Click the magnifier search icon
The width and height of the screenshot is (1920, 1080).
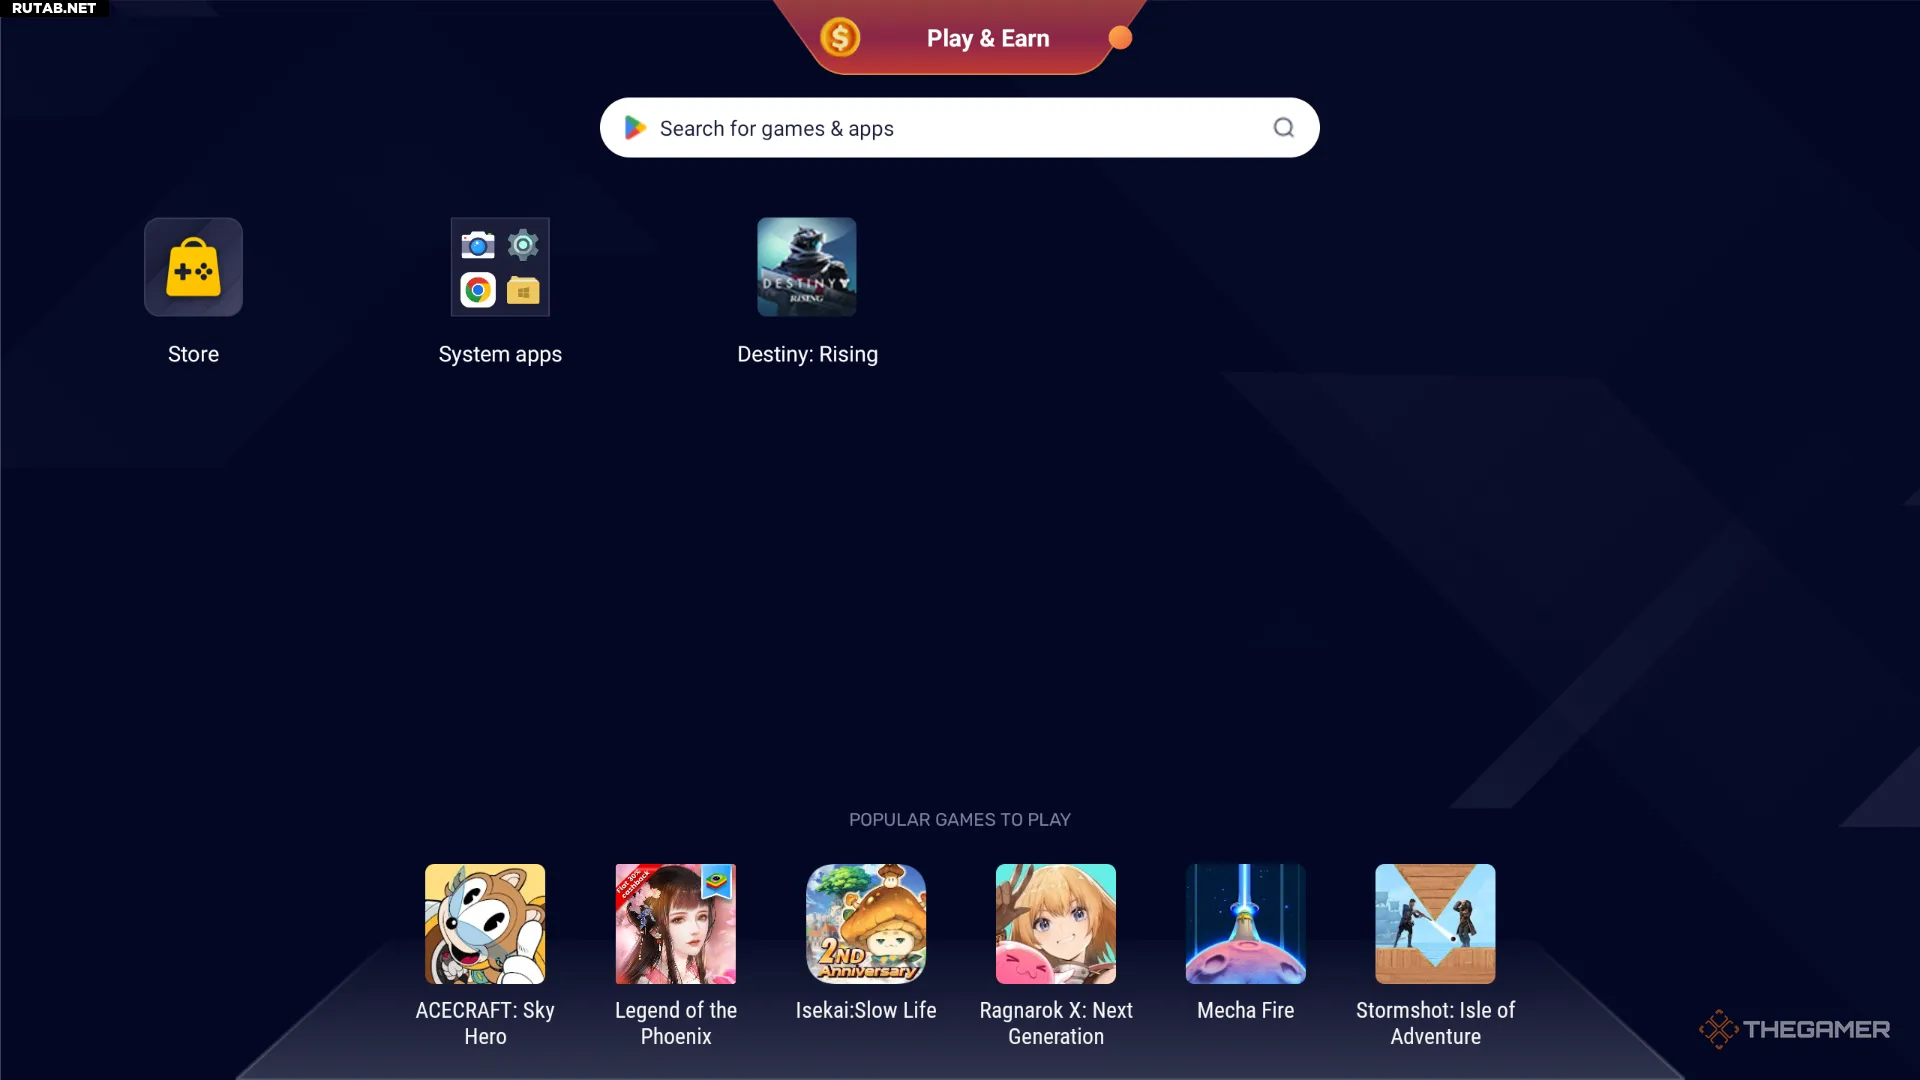(1284, 128)
